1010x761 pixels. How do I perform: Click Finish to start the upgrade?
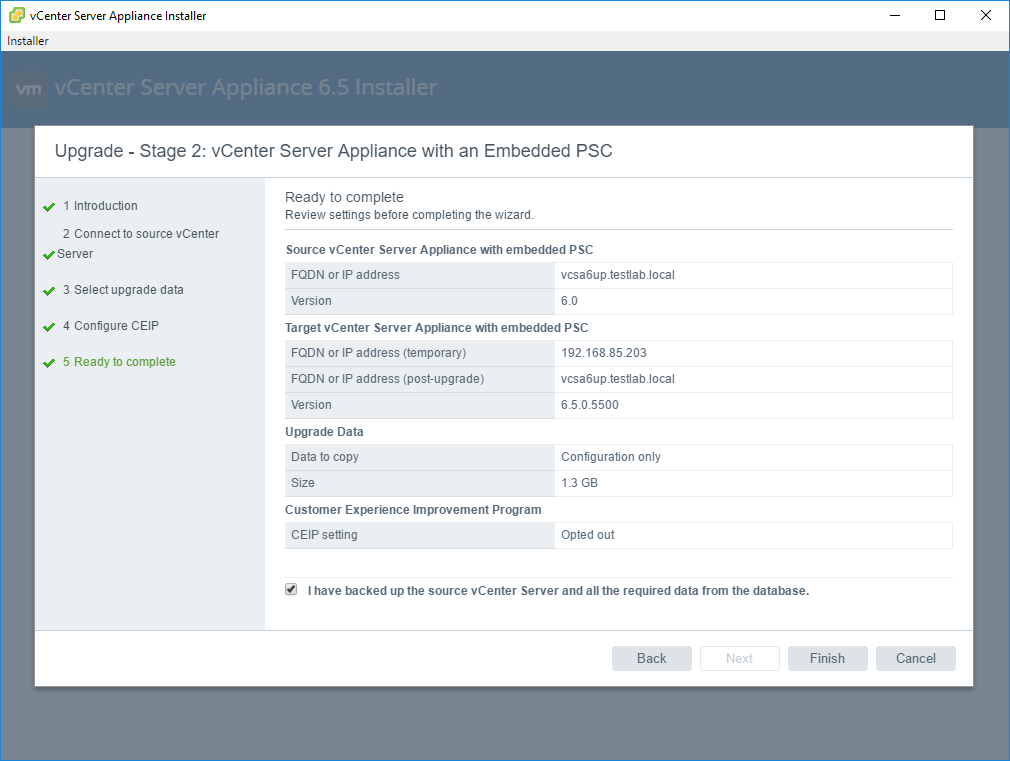827,659
